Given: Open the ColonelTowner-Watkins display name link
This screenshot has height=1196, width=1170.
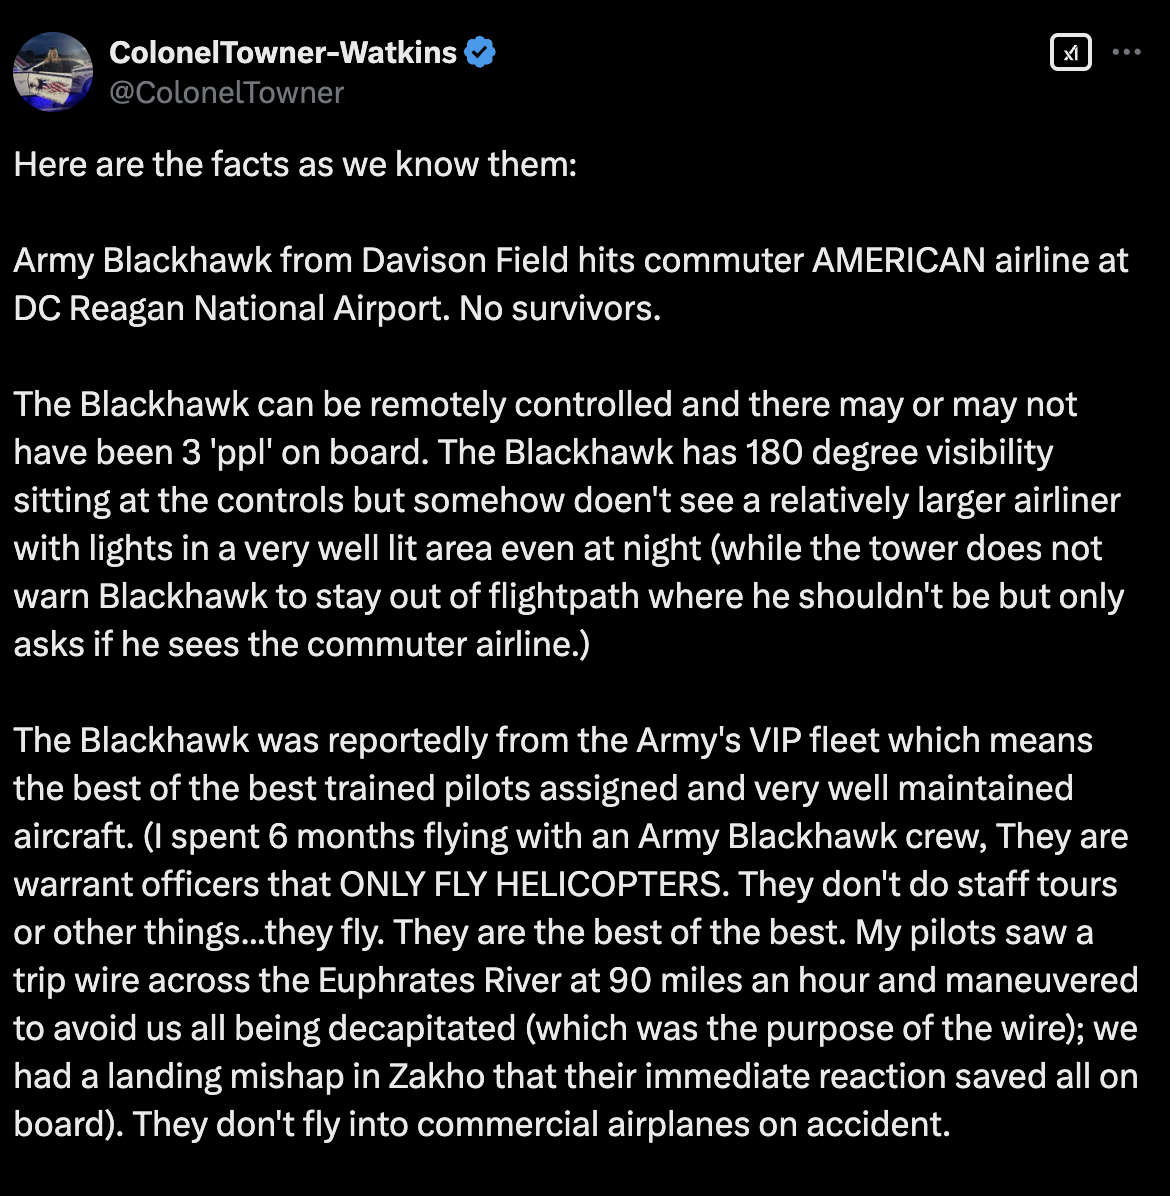Looking at the screenshot, I should pos(282,52).
